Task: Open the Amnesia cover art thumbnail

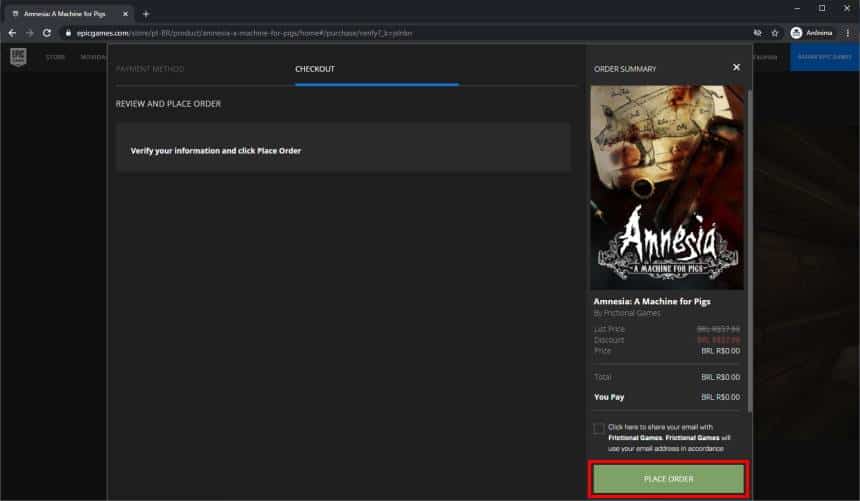Action: pyautogui.click(x=667, y=187)
